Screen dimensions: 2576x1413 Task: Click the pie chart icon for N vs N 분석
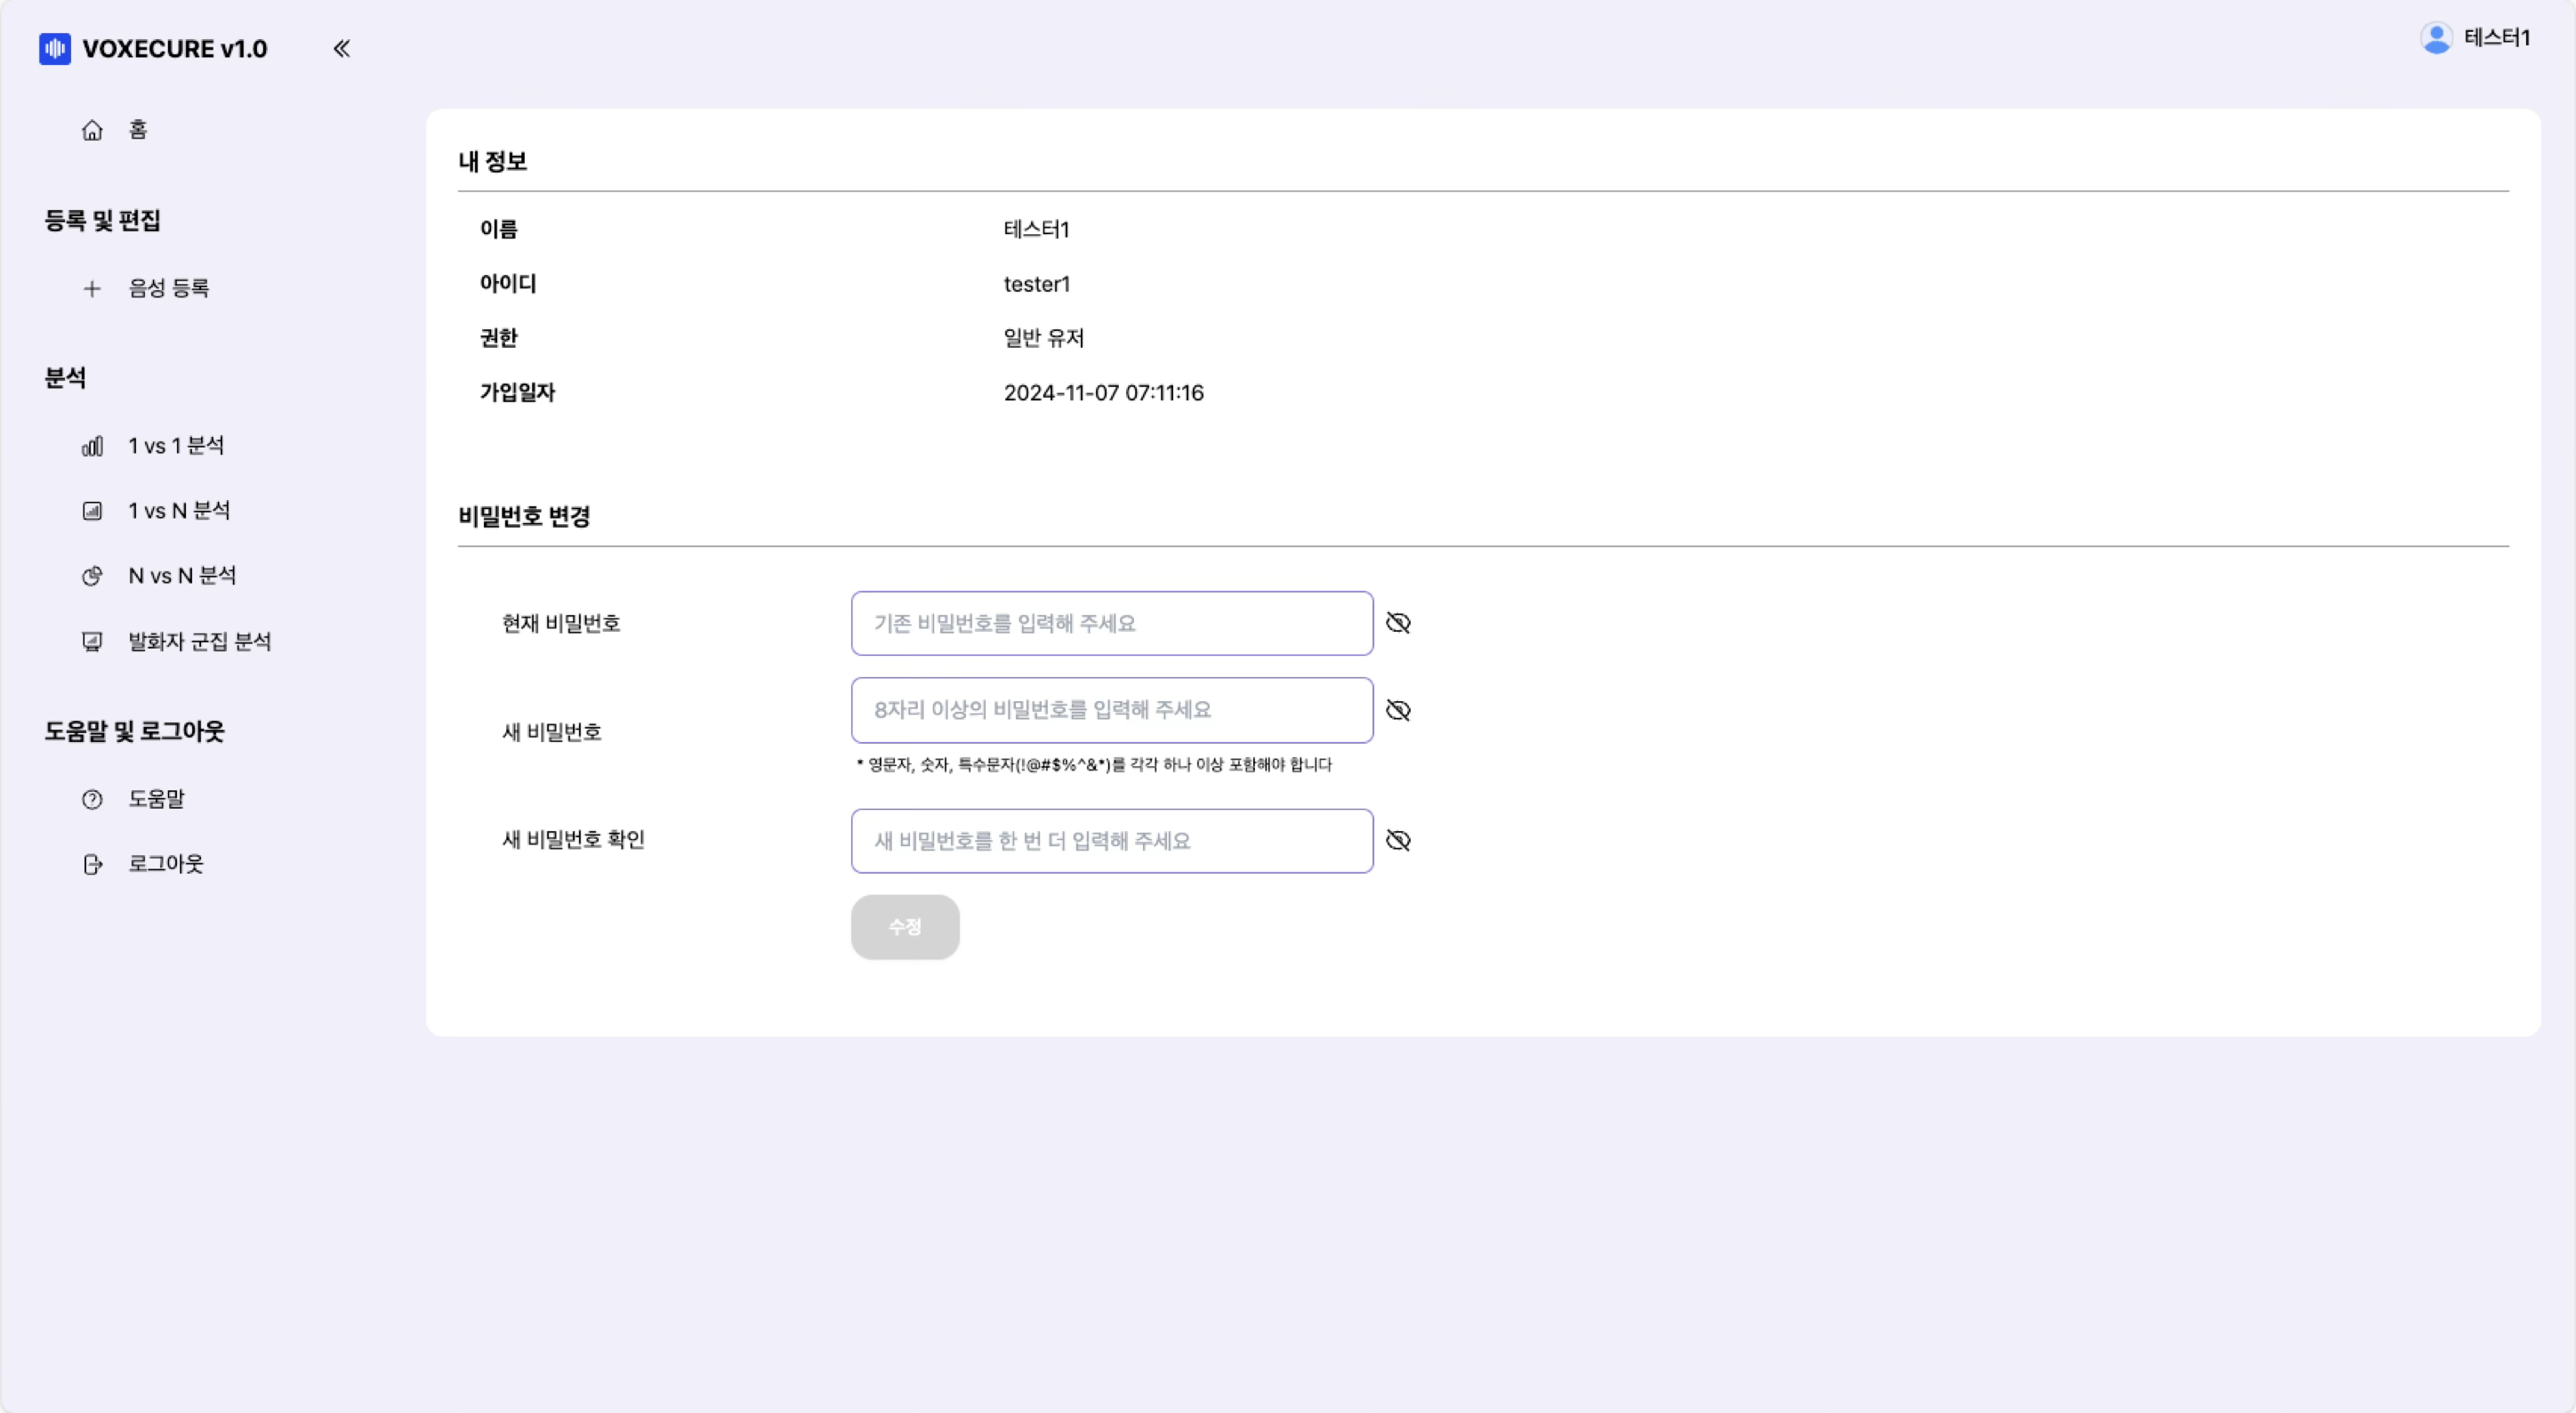point(92,576)
